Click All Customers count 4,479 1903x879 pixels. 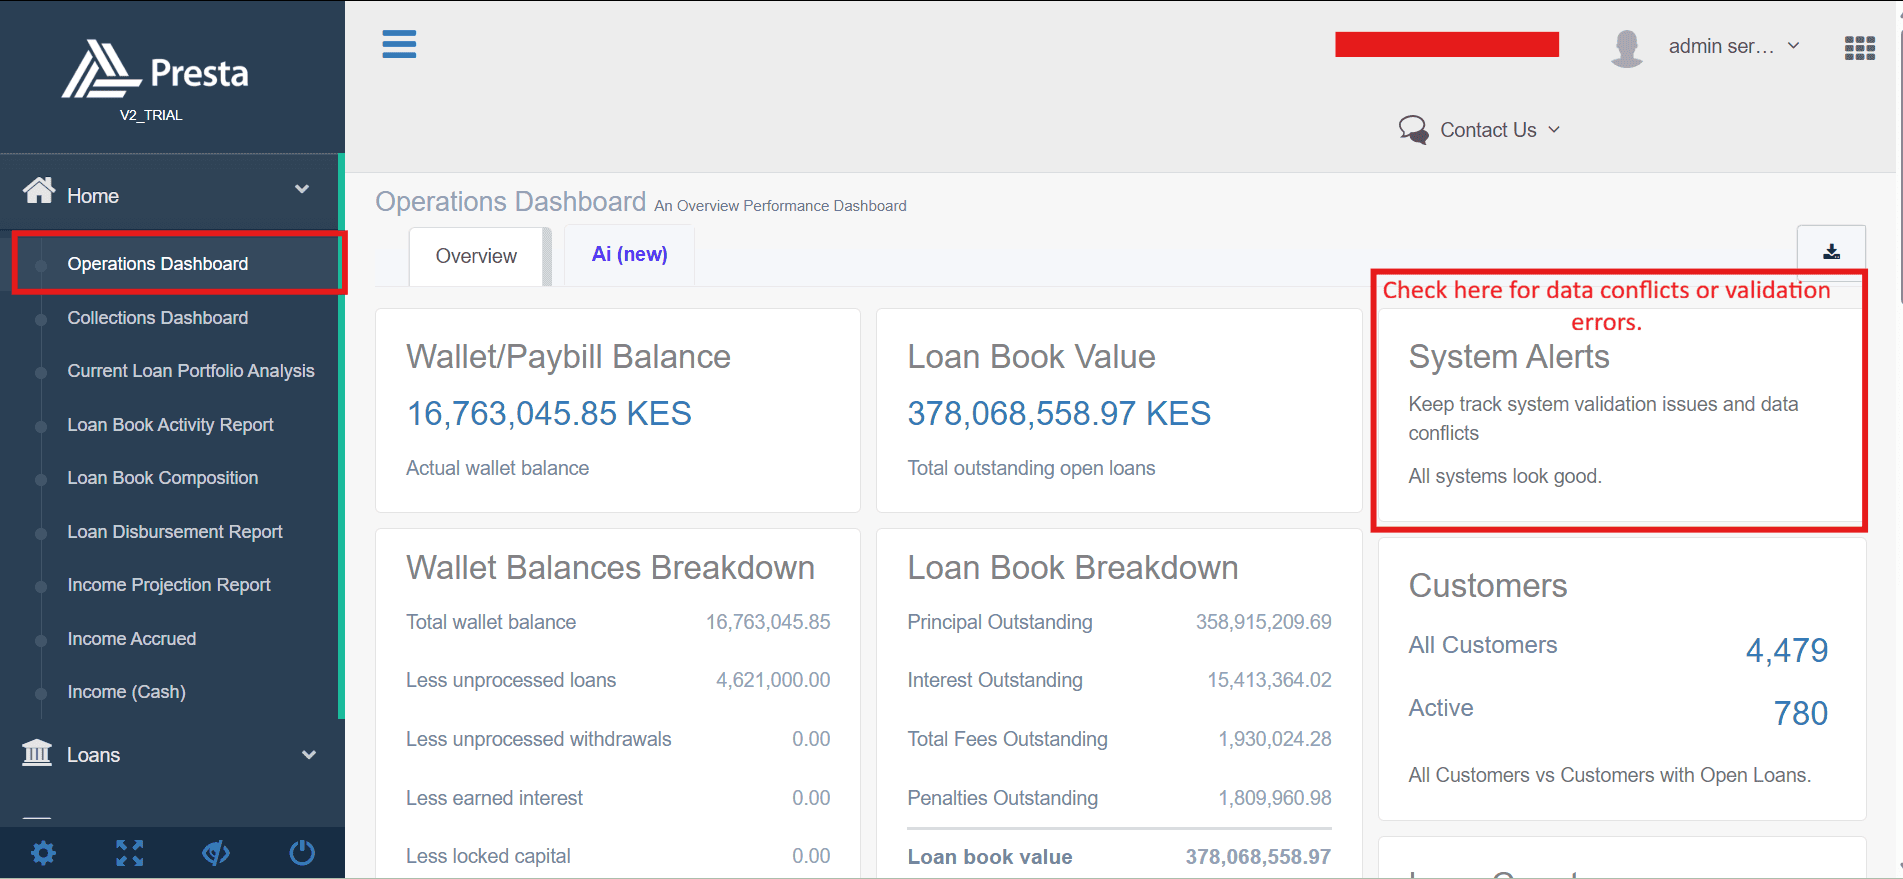pos(1787,651)
